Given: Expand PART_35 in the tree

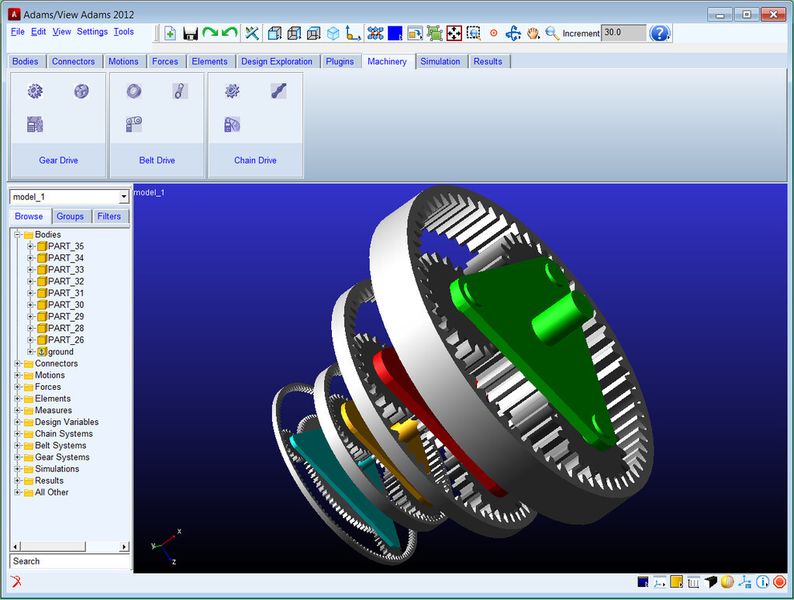Looking at the screenshot, I should (x=30, y=246).
